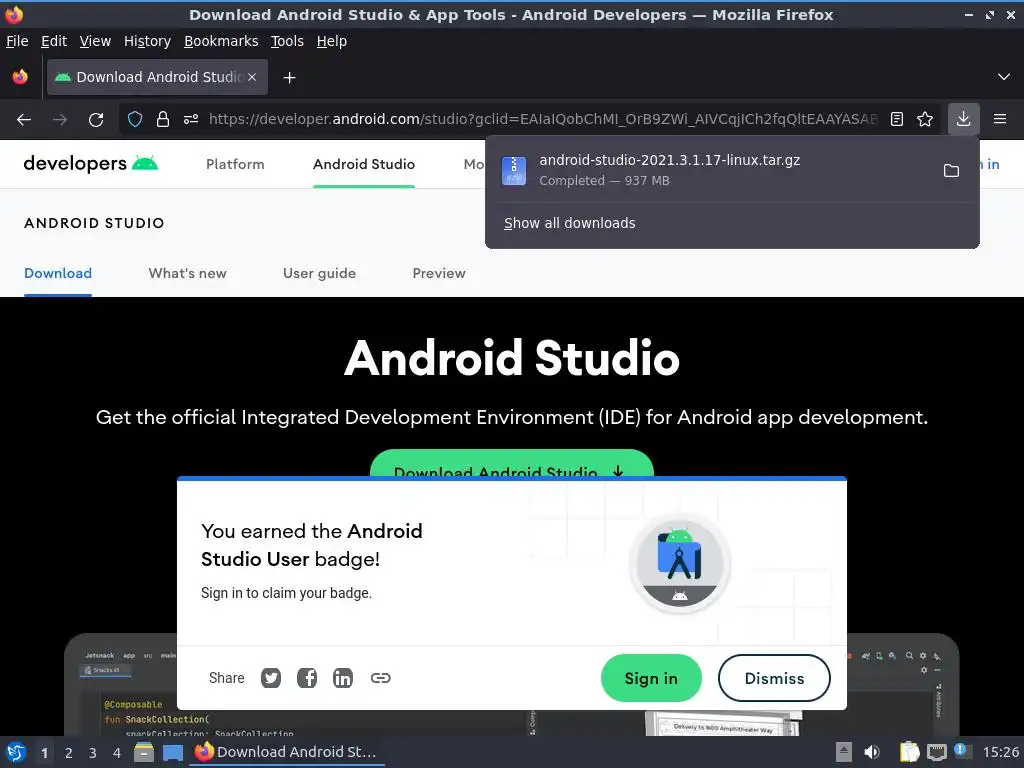
Task: Click show desktop icon in taskbar
Action: coord(173,752)
